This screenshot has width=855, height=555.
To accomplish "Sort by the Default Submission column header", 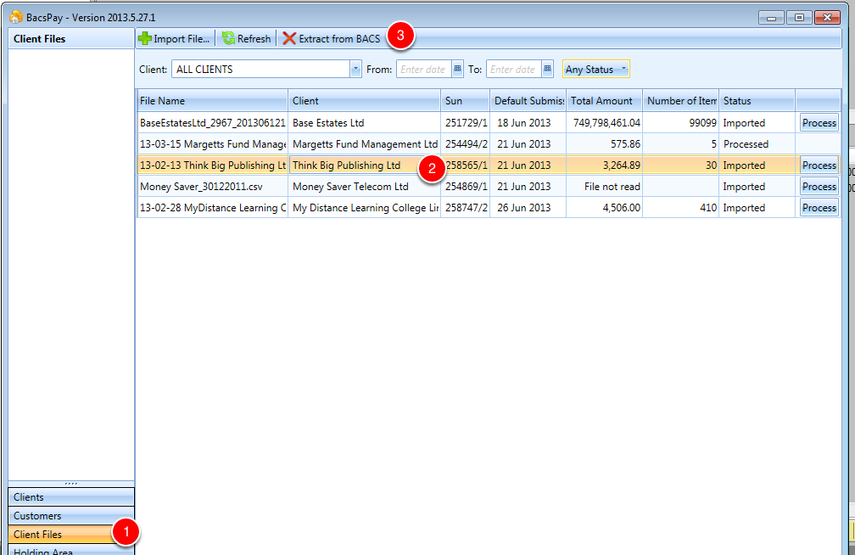I will [528, 101].
